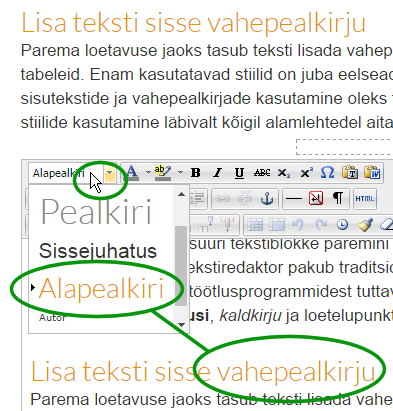This screenshot has height=411, width=393.
Task: Expand text color dropdown arrow
Action: click(x=148, y=173)
